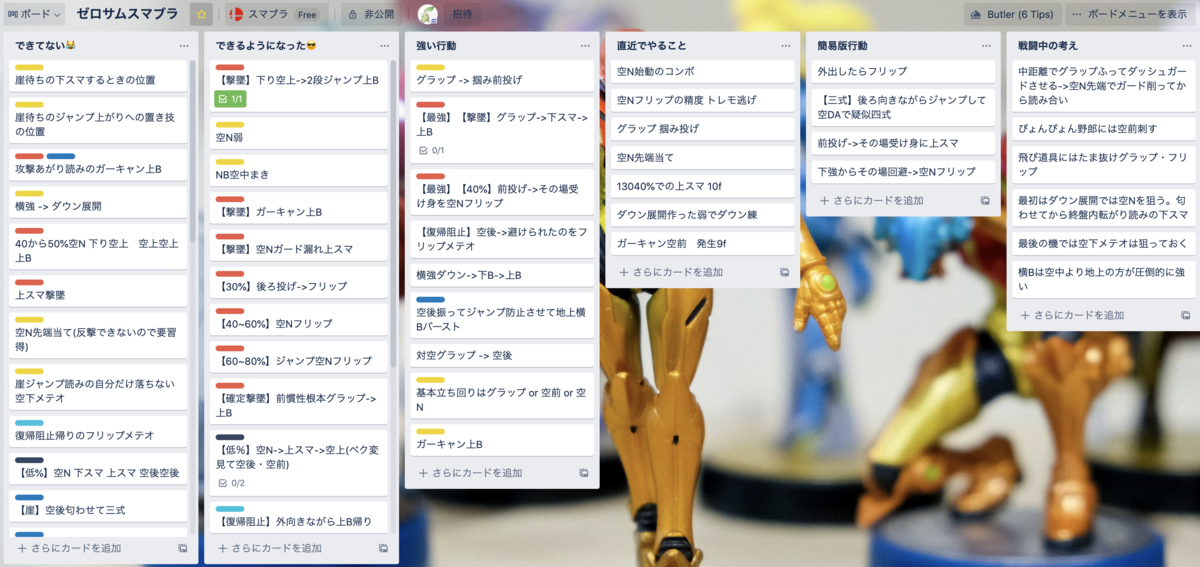Screen dimensions: 1200x567
Task: Click scrollbar of できてない list
Action: coord(193,150)
